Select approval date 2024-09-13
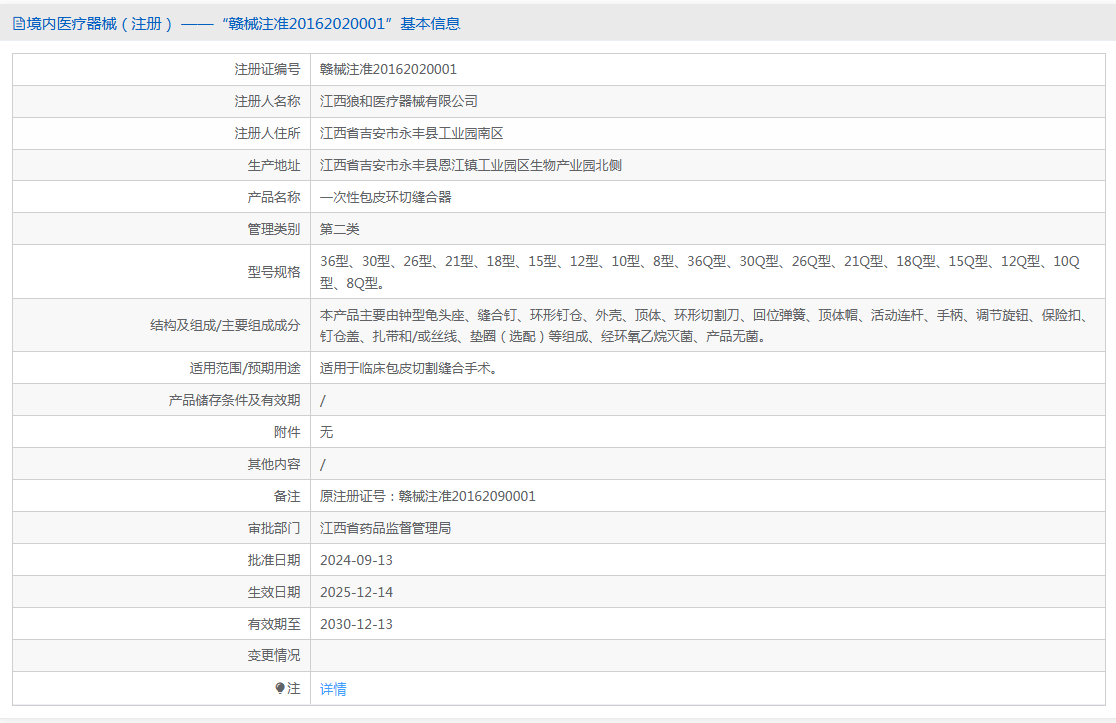The width and height of the screenshot is (1116, 723). click(x=357, y=560)
